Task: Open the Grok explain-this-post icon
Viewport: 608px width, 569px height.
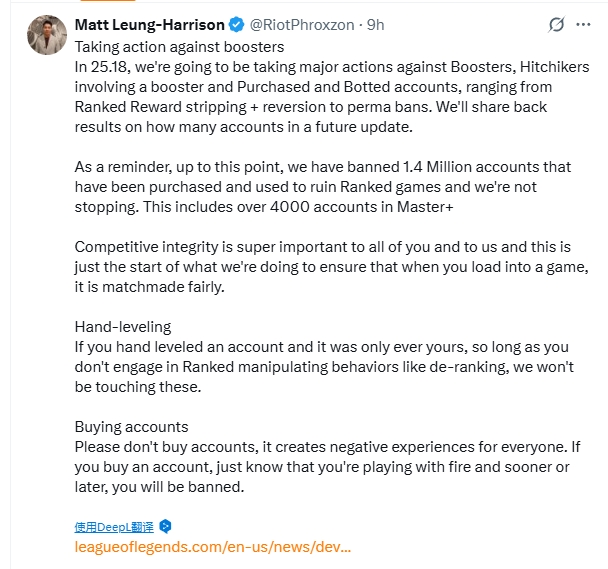Action: pyautogui.click(x=556, y=24)
